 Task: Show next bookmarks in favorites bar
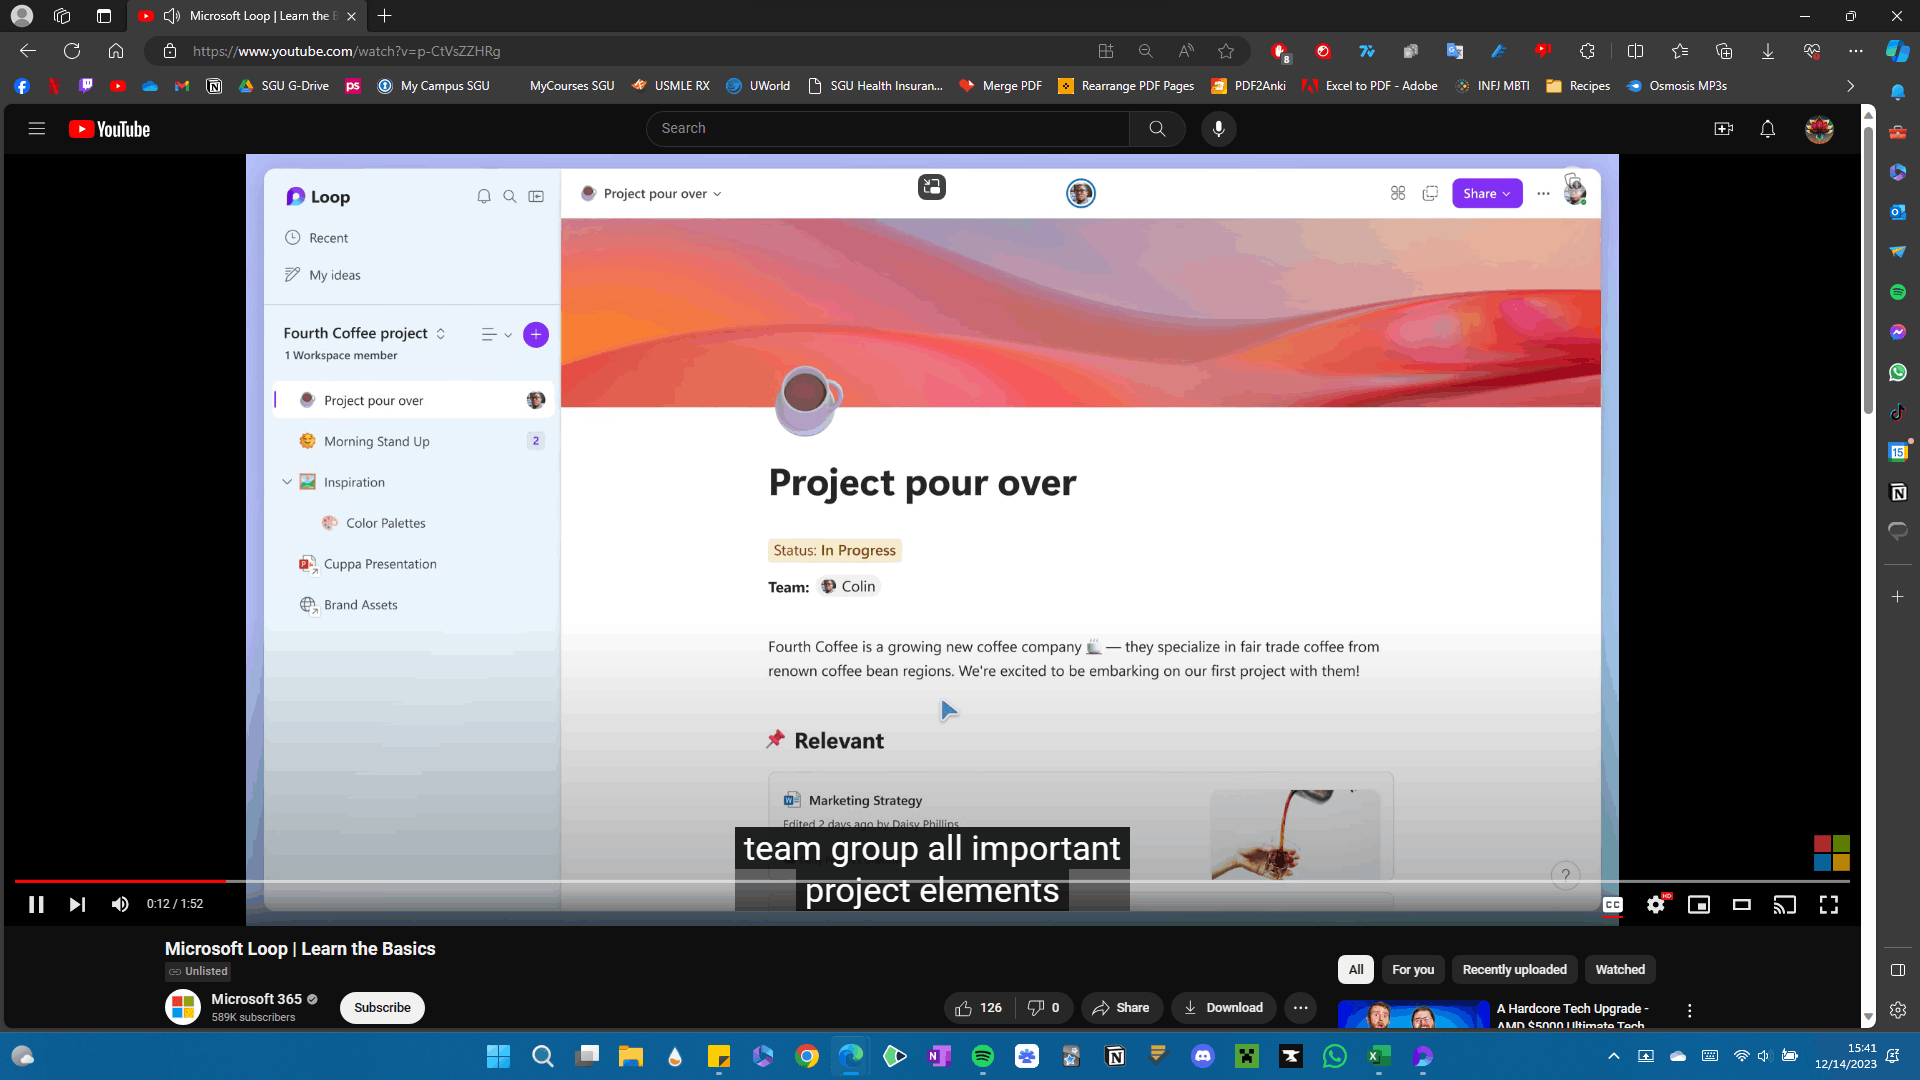tap(1850, 86)
